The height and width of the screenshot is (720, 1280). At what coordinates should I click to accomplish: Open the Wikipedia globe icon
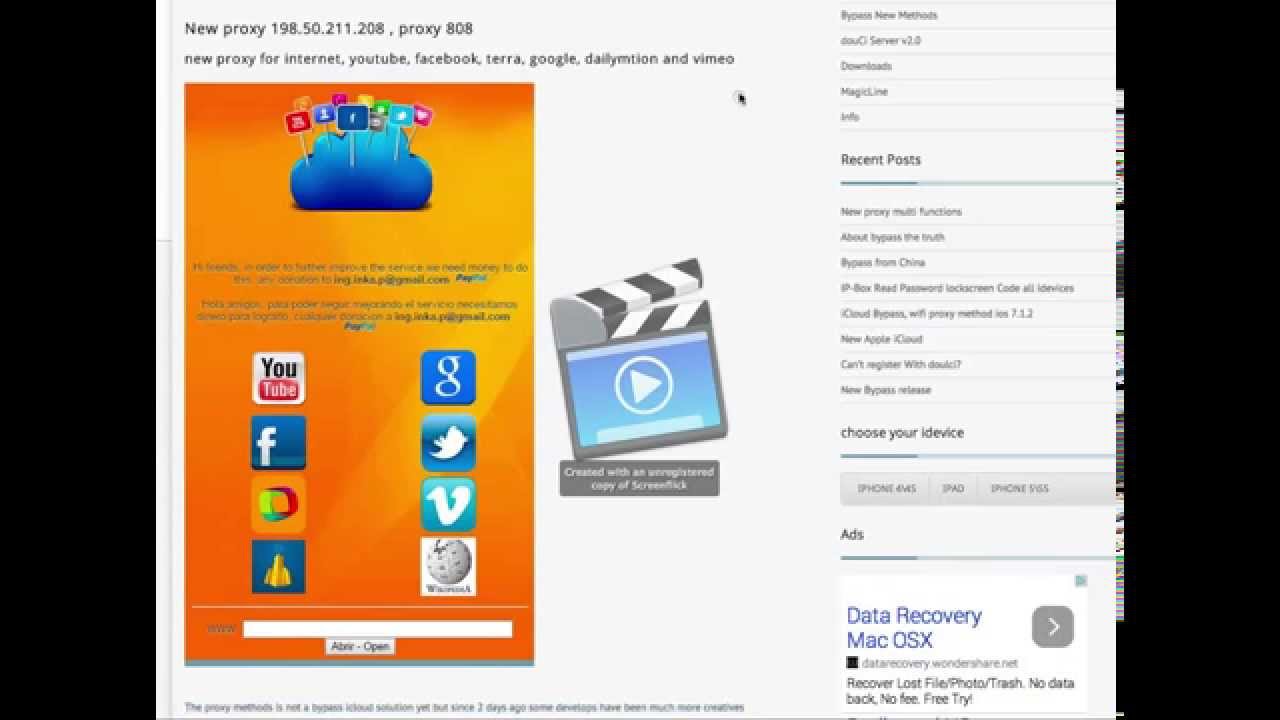pyautogui.click(x=448, y=567)
